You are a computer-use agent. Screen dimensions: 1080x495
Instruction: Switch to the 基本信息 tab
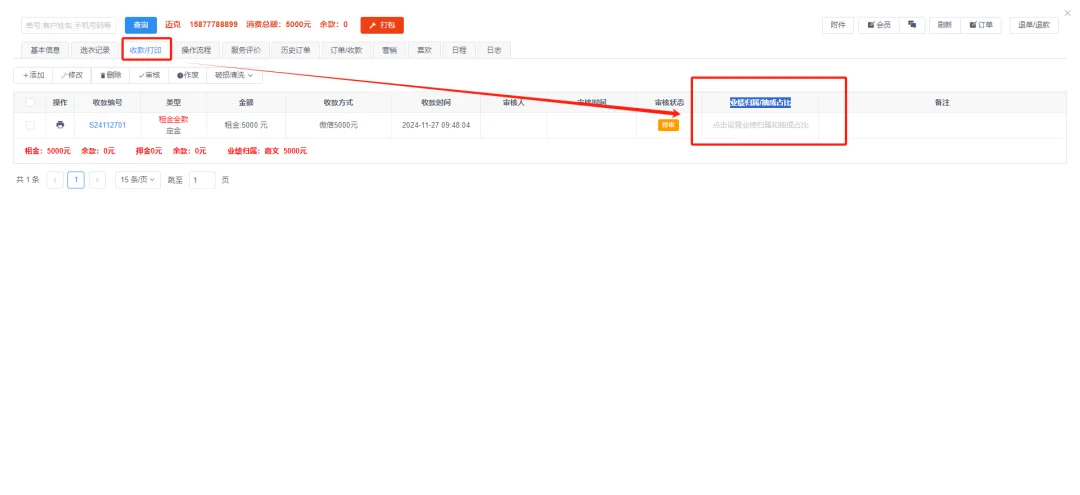pyautogui.click(x=45, y=49)
